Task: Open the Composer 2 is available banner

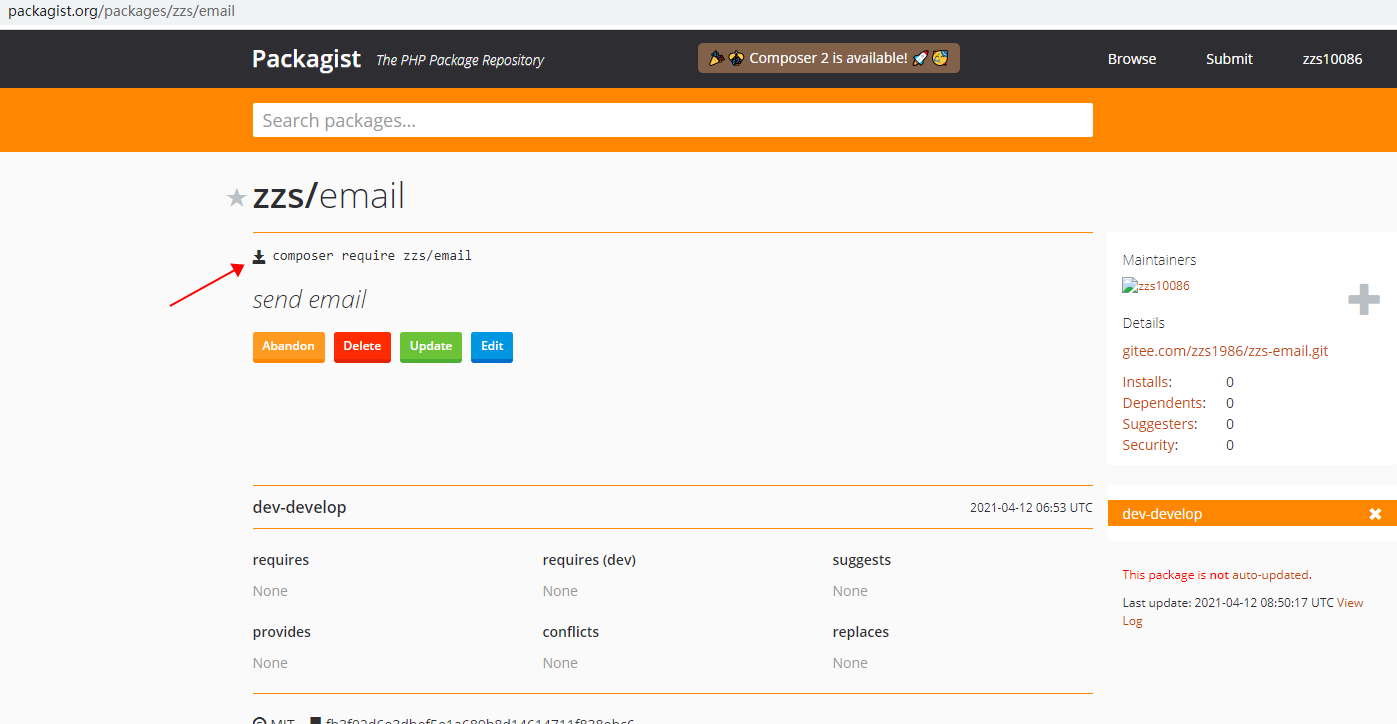Action: pos(828,58)
